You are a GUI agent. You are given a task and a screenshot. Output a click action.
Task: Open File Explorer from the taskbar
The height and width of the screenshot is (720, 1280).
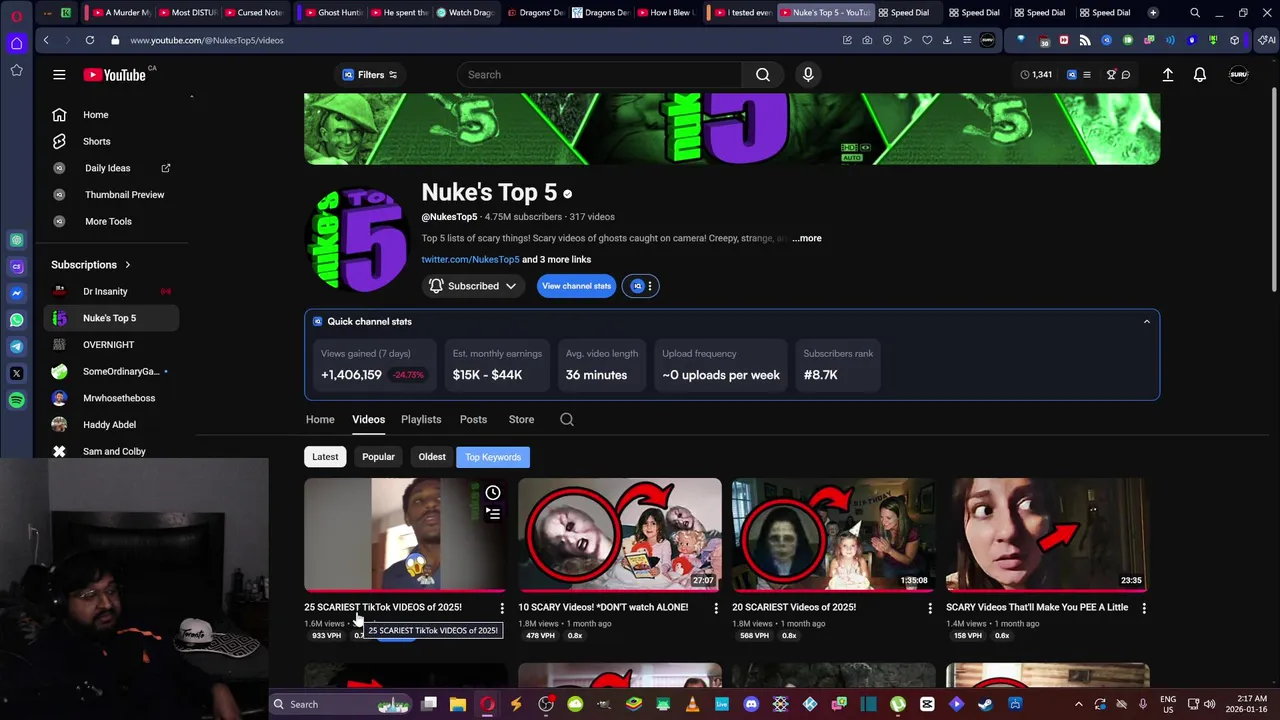(458, 704)
